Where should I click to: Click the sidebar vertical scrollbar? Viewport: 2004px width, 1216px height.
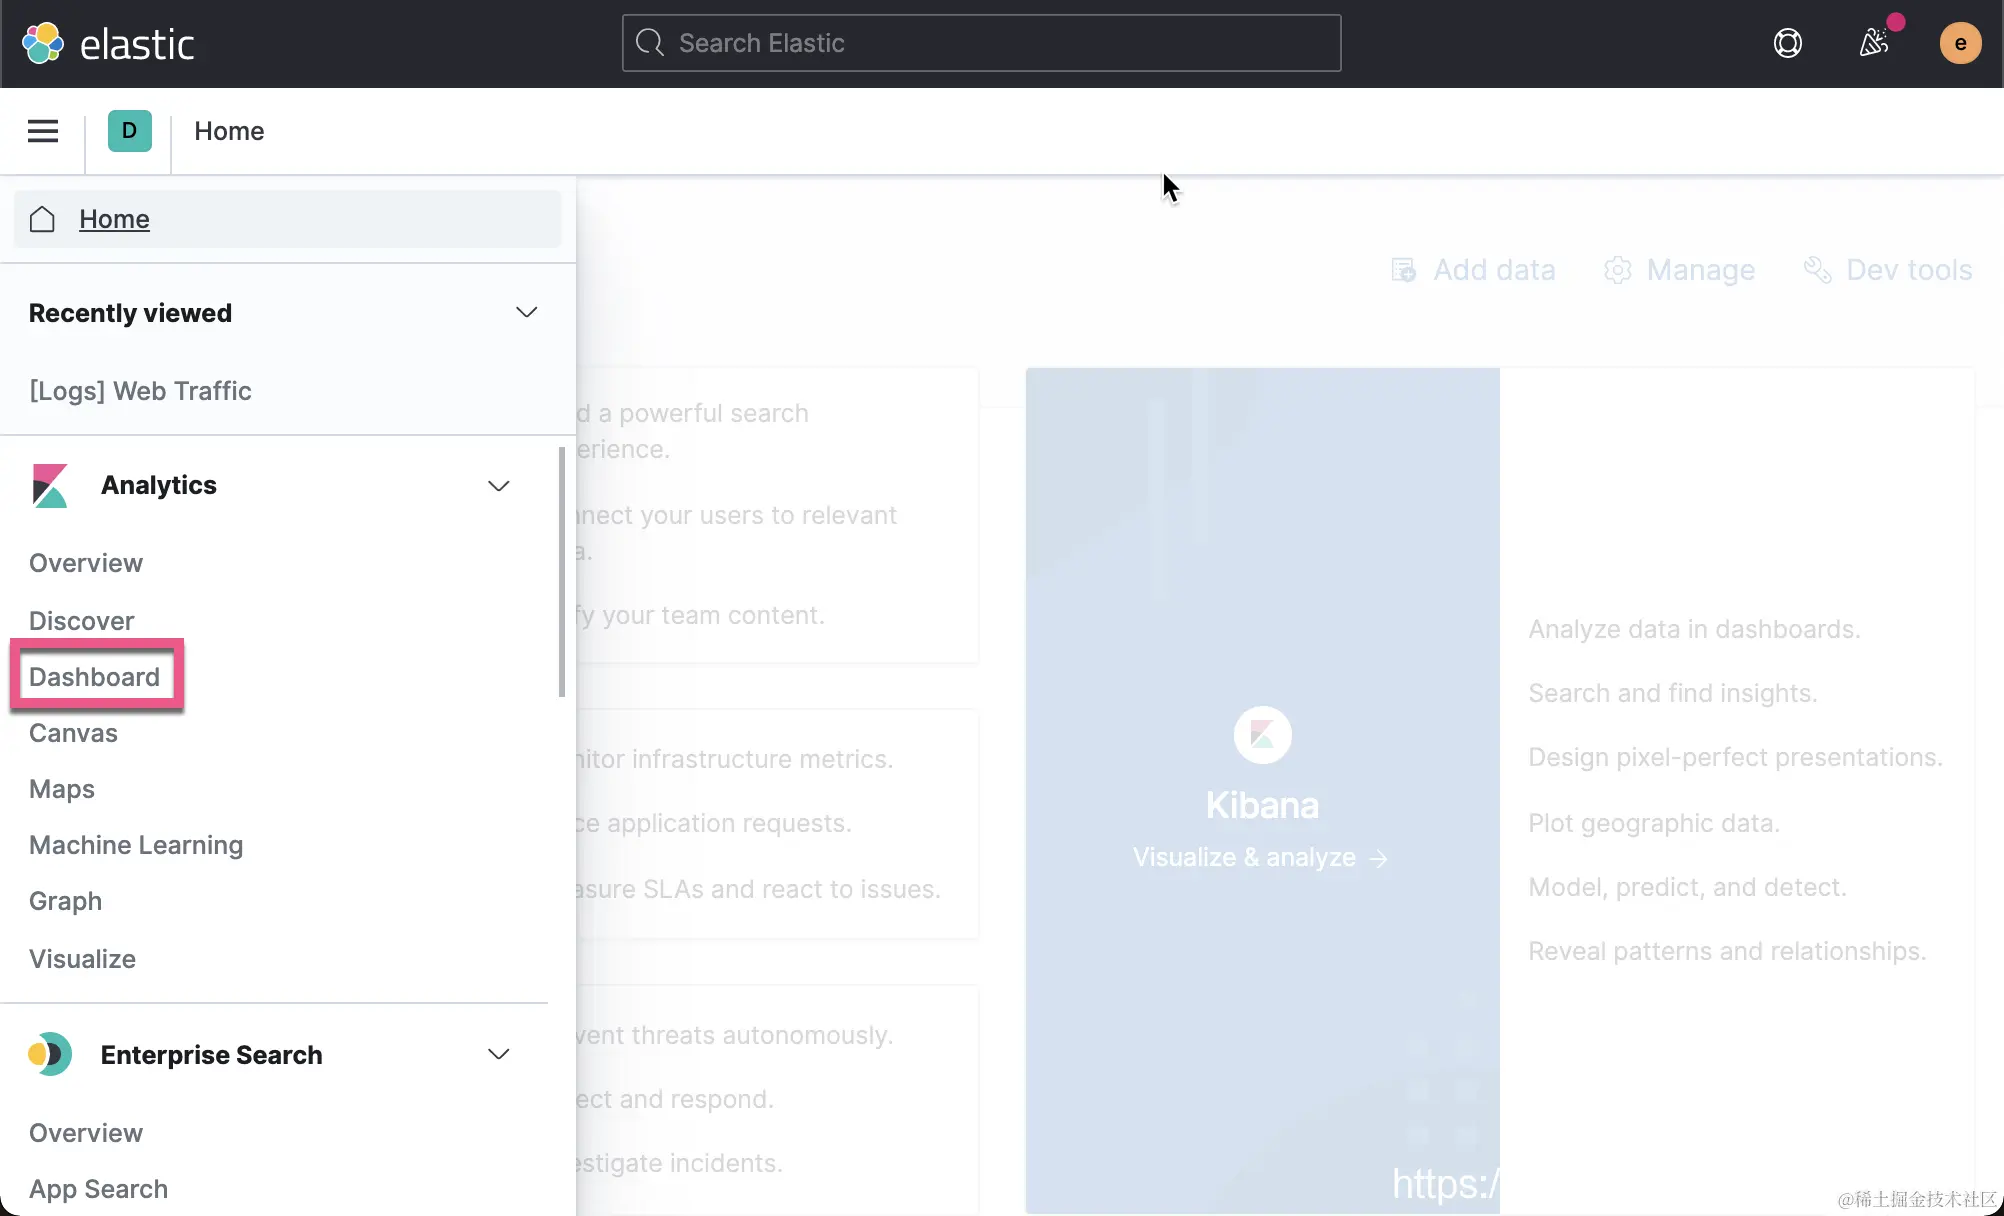coord(561,572)
